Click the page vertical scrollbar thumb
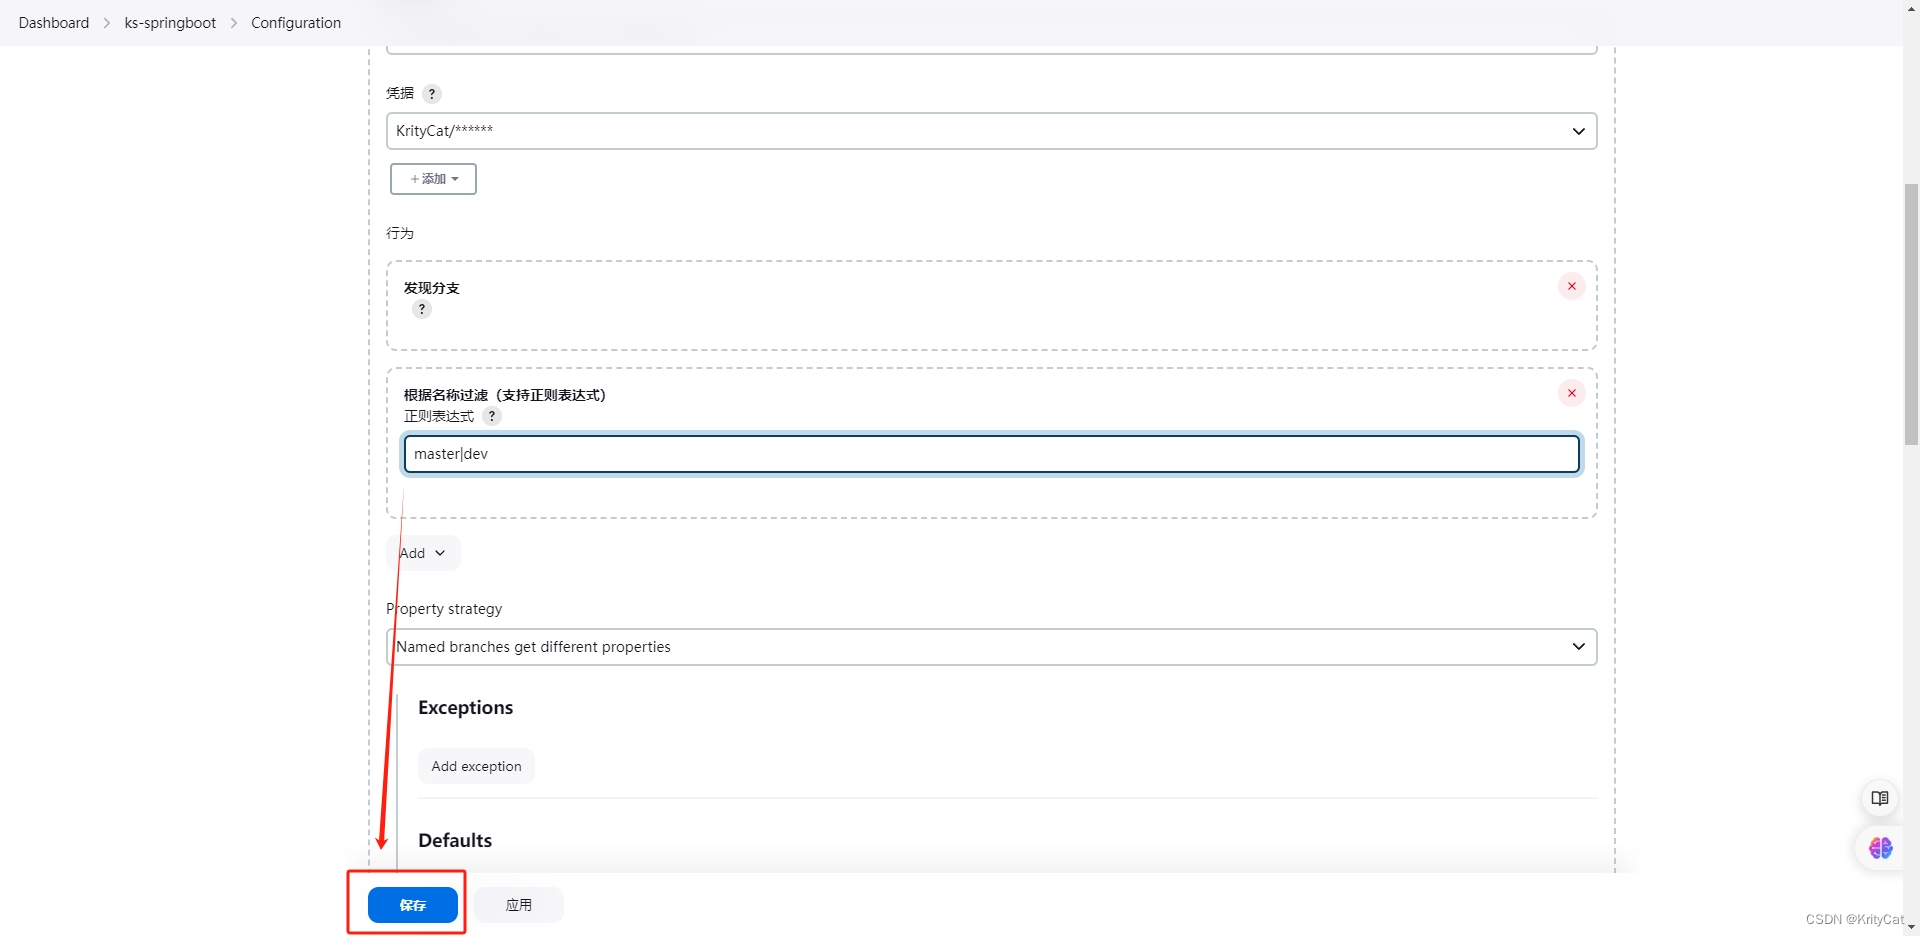The height and width of the screenshot is (936, 1920). (x=1911, y=314)
